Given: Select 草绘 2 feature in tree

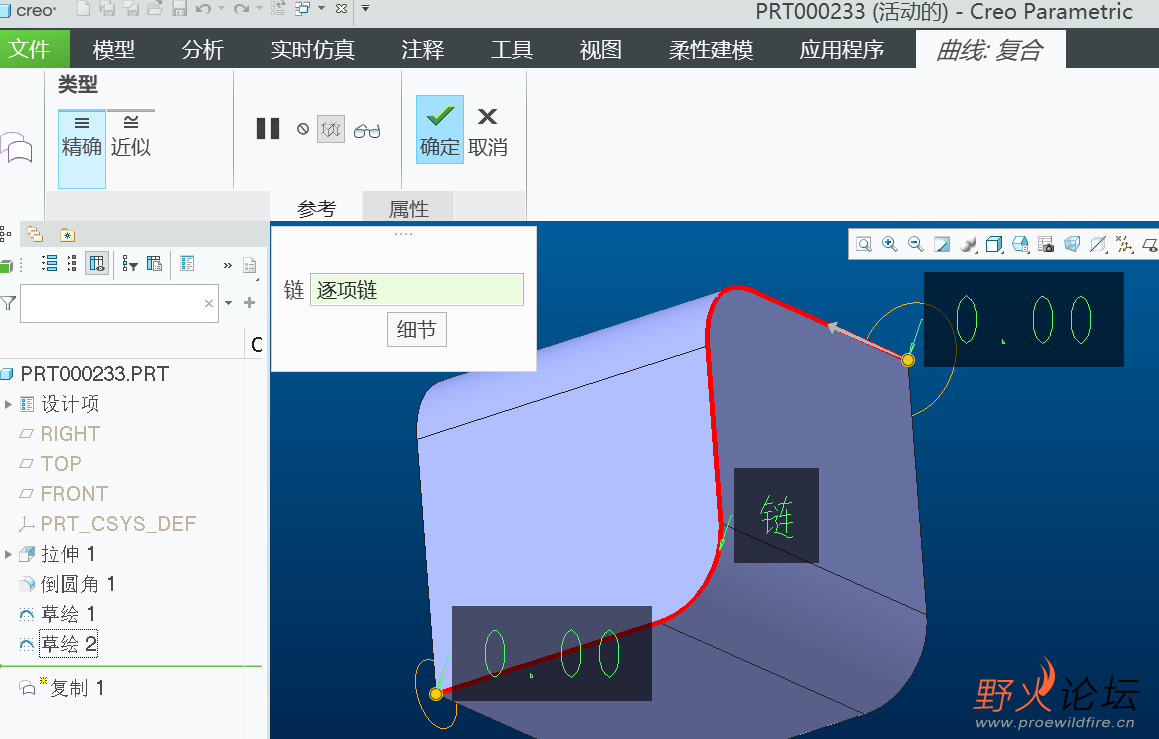Looking at the screenshot, I should [x=69, y=644].
